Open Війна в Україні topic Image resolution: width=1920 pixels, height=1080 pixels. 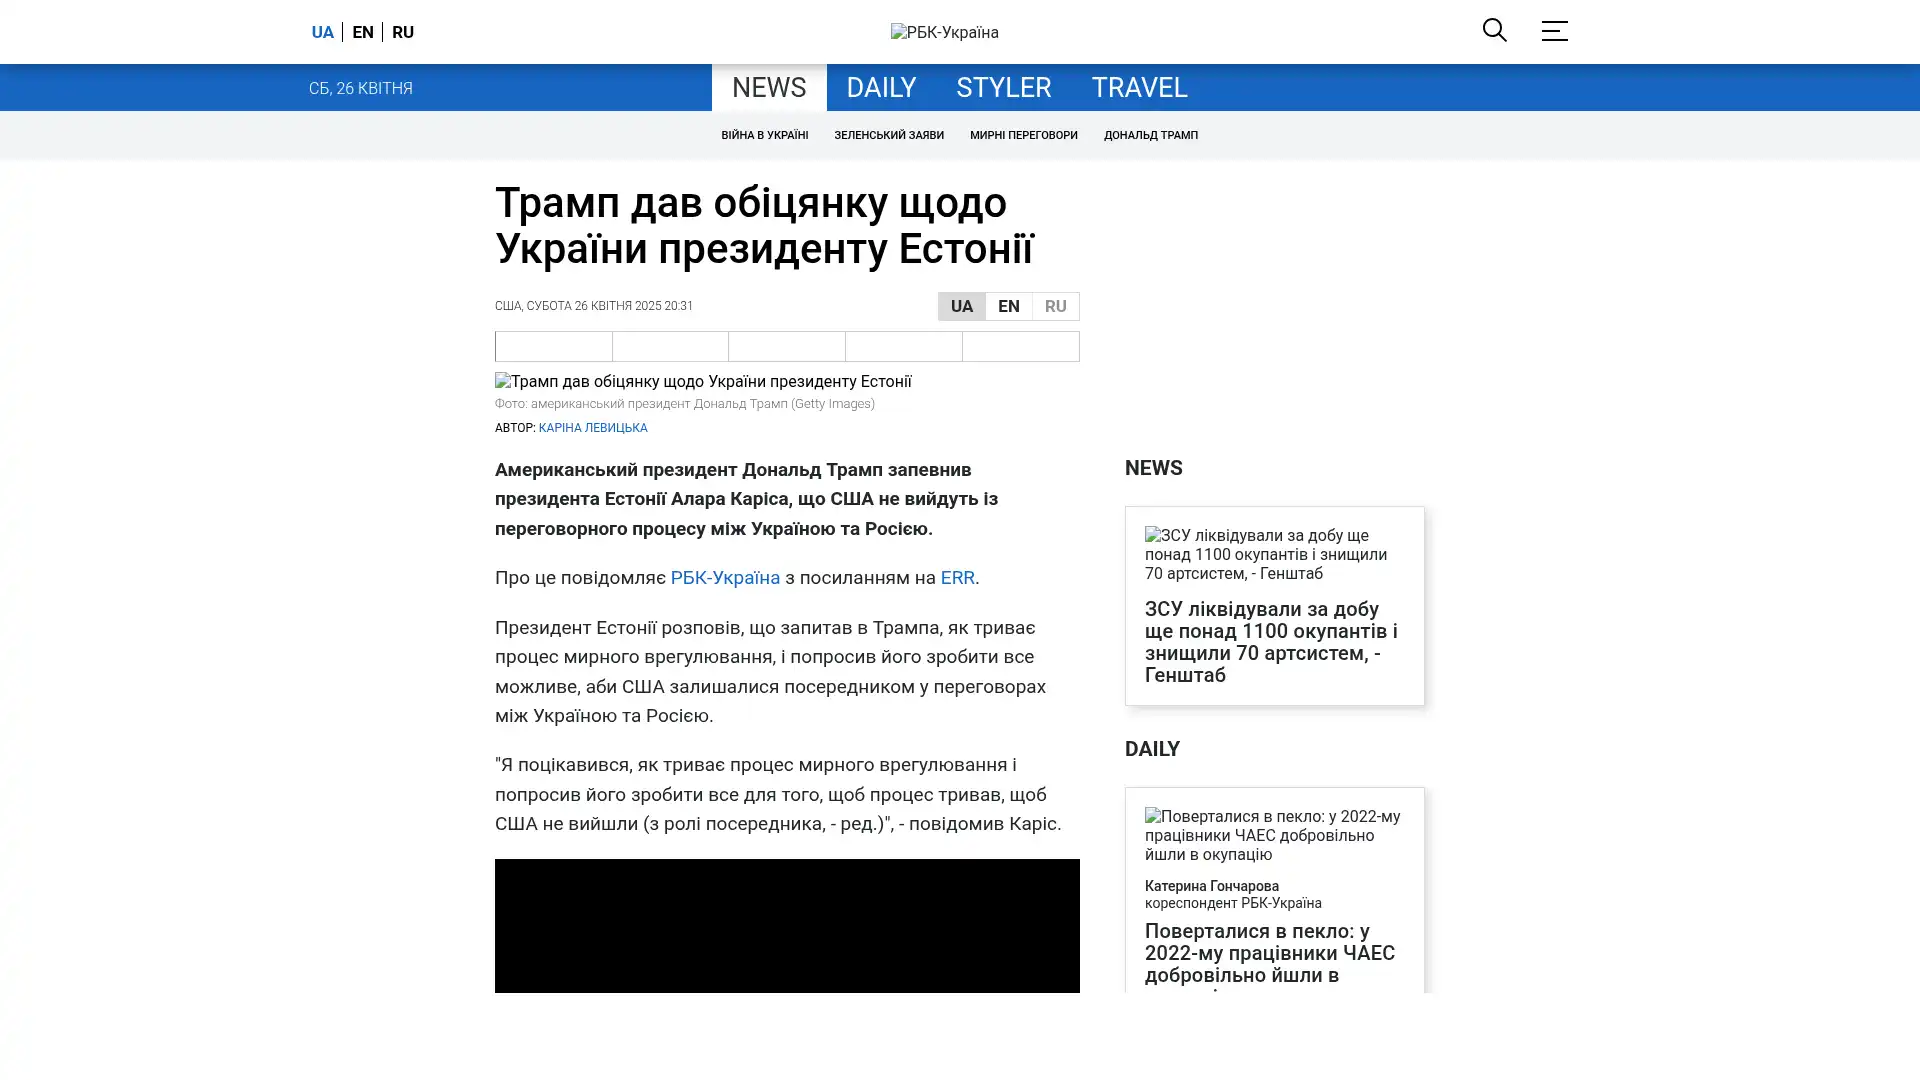(x=764, y=135)
